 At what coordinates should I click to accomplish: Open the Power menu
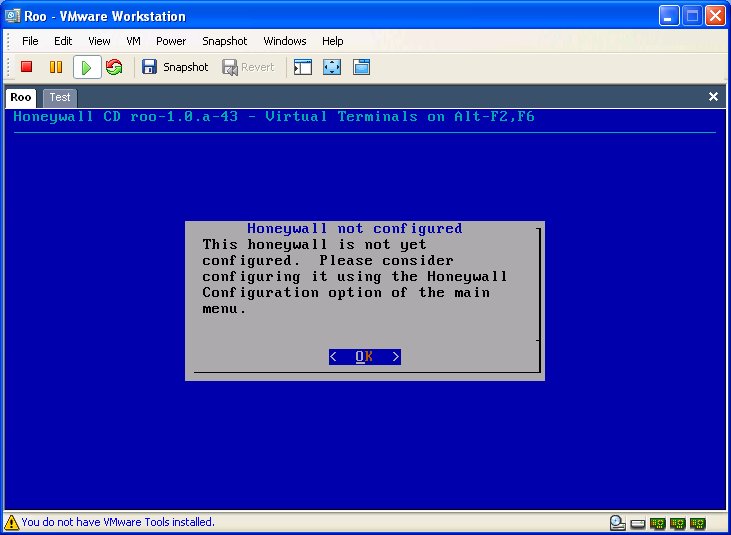[171, 41]
